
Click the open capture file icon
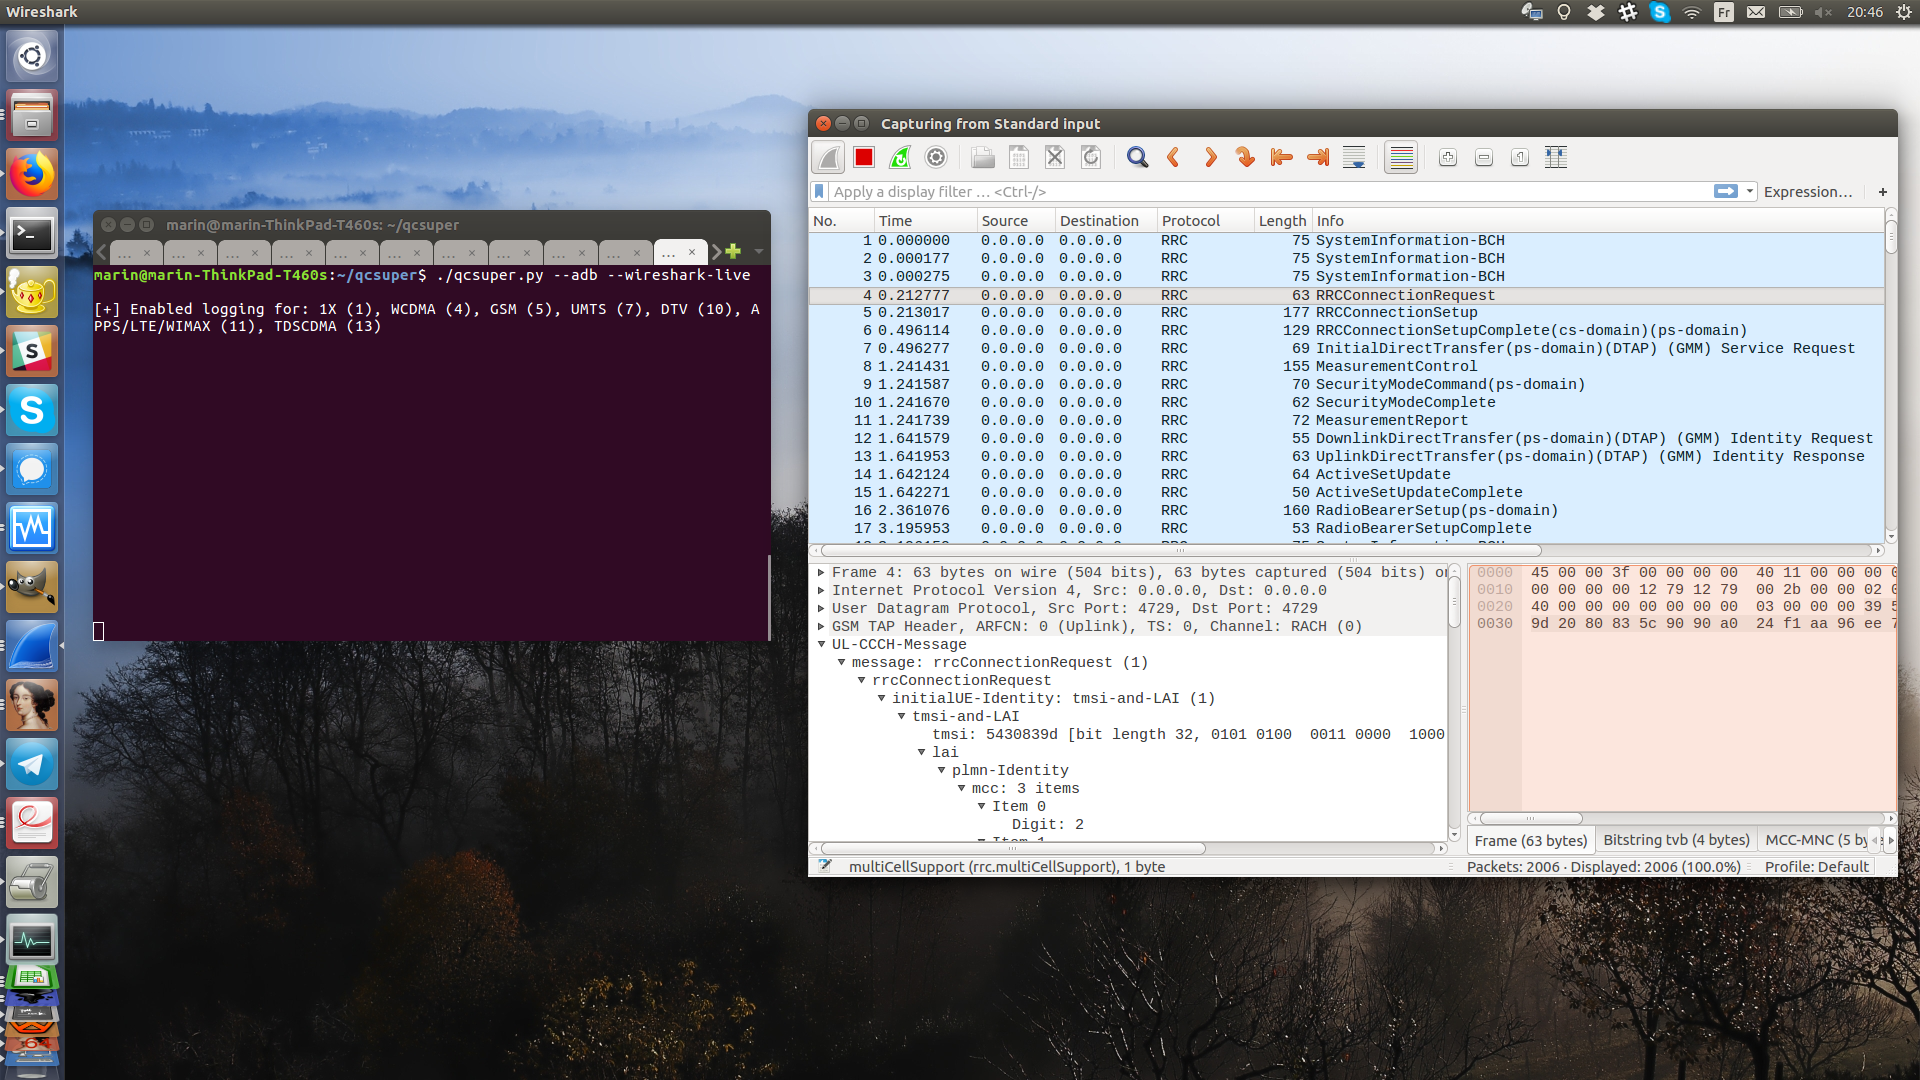pyautogui.click(x=982, y=157)
